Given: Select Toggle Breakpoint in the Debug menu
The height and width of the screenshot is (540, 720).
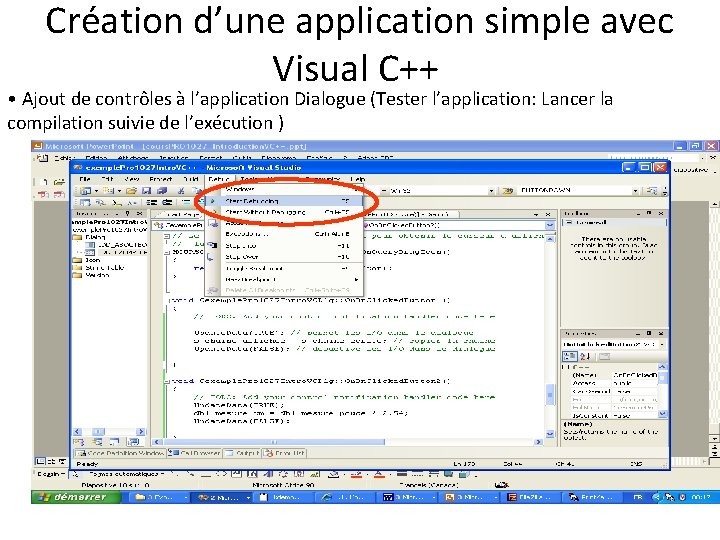Looking at the screenshot, I should coord(284,268).
